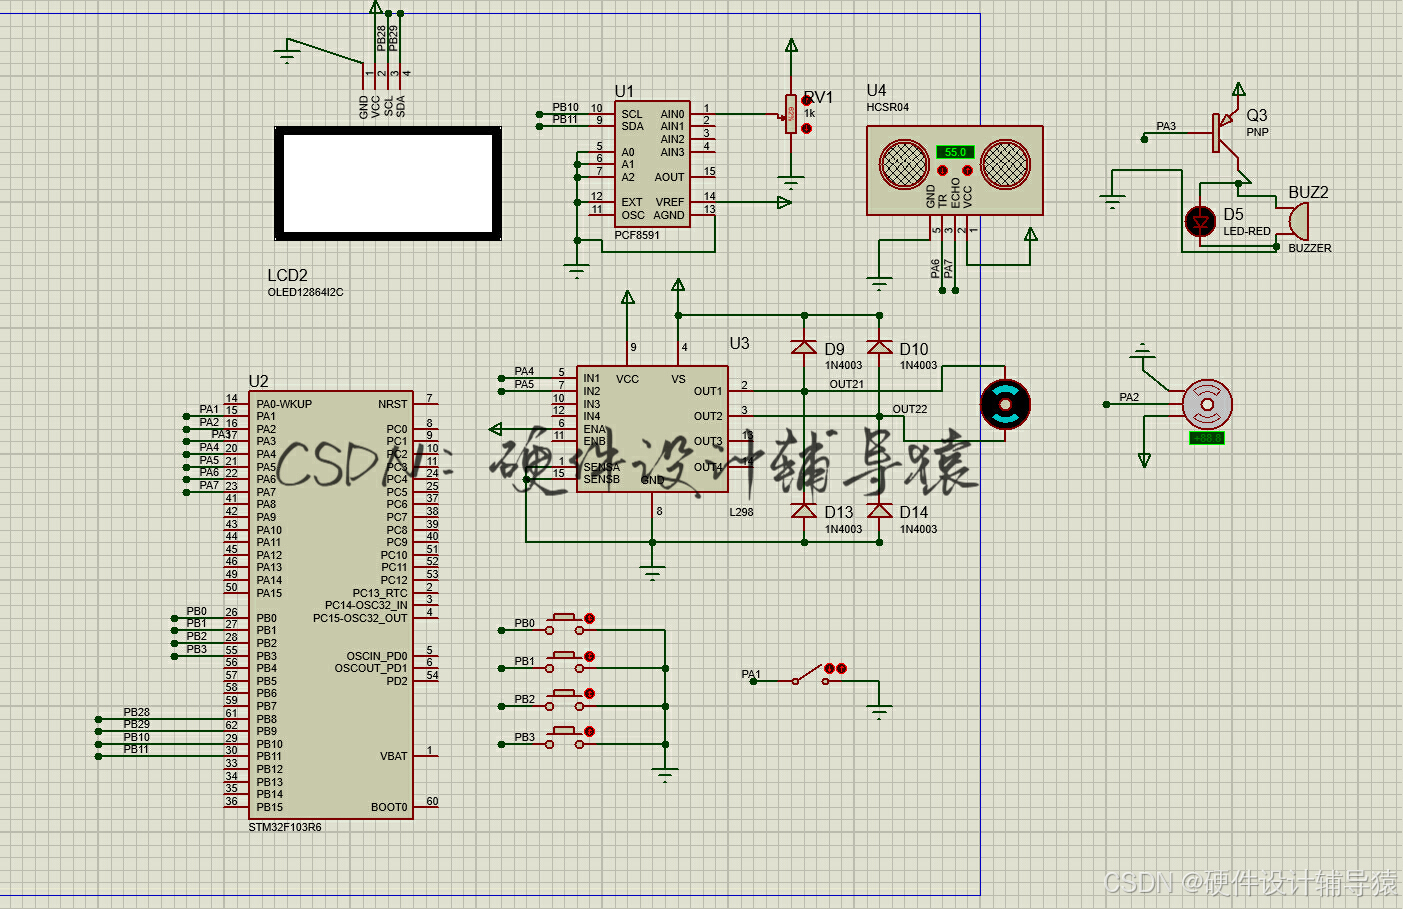Increase HCSR04 distance with up-arrow dot
Screen dimensions: 1403x909
coord(968,170)
